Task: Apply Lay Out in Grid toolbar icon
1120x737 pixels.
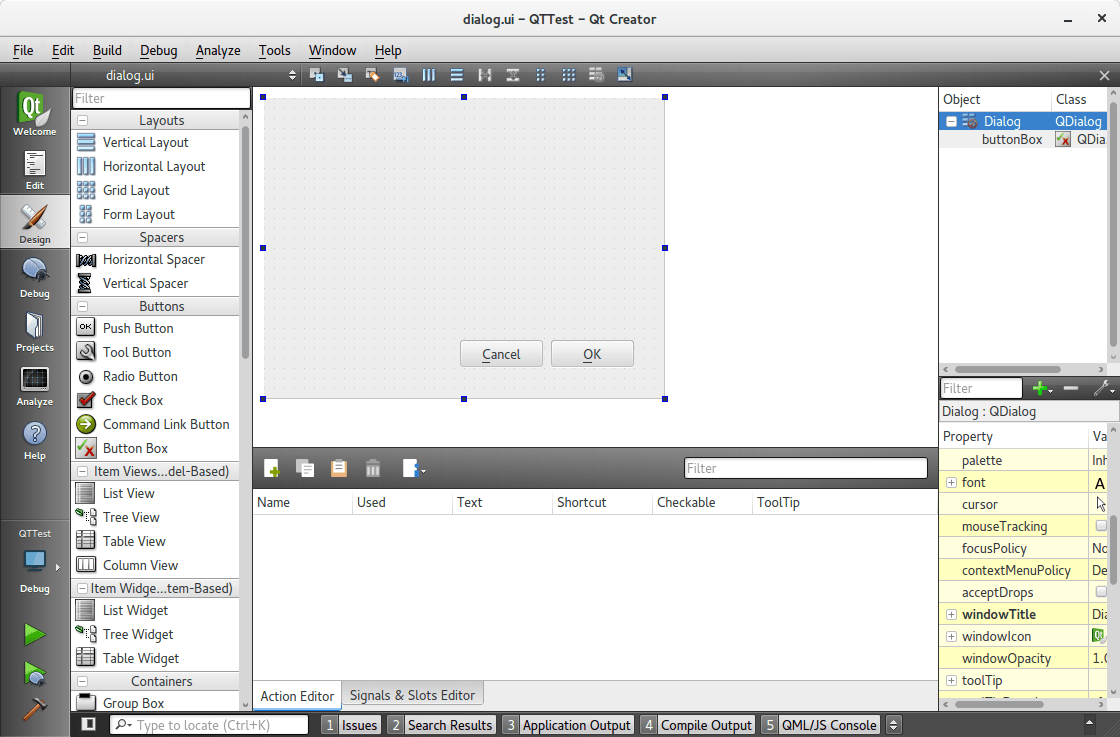Action: [569, 75]
